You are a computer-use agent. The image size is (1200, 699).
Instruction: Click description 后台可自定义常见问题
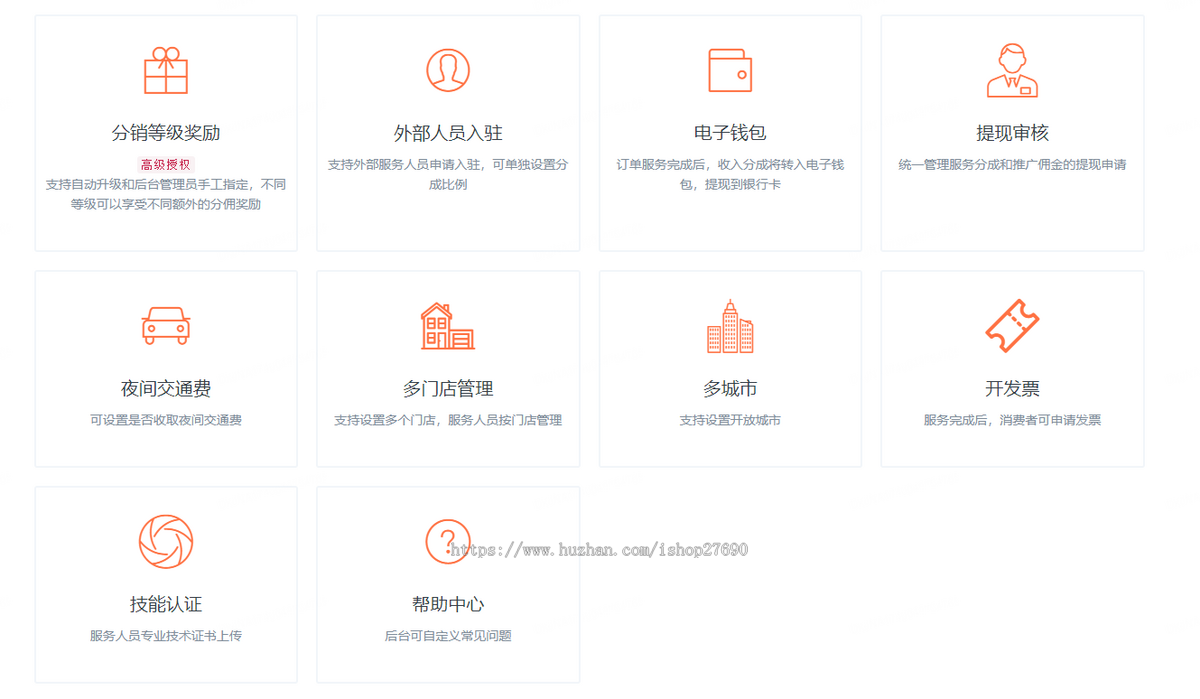point(448,636)
